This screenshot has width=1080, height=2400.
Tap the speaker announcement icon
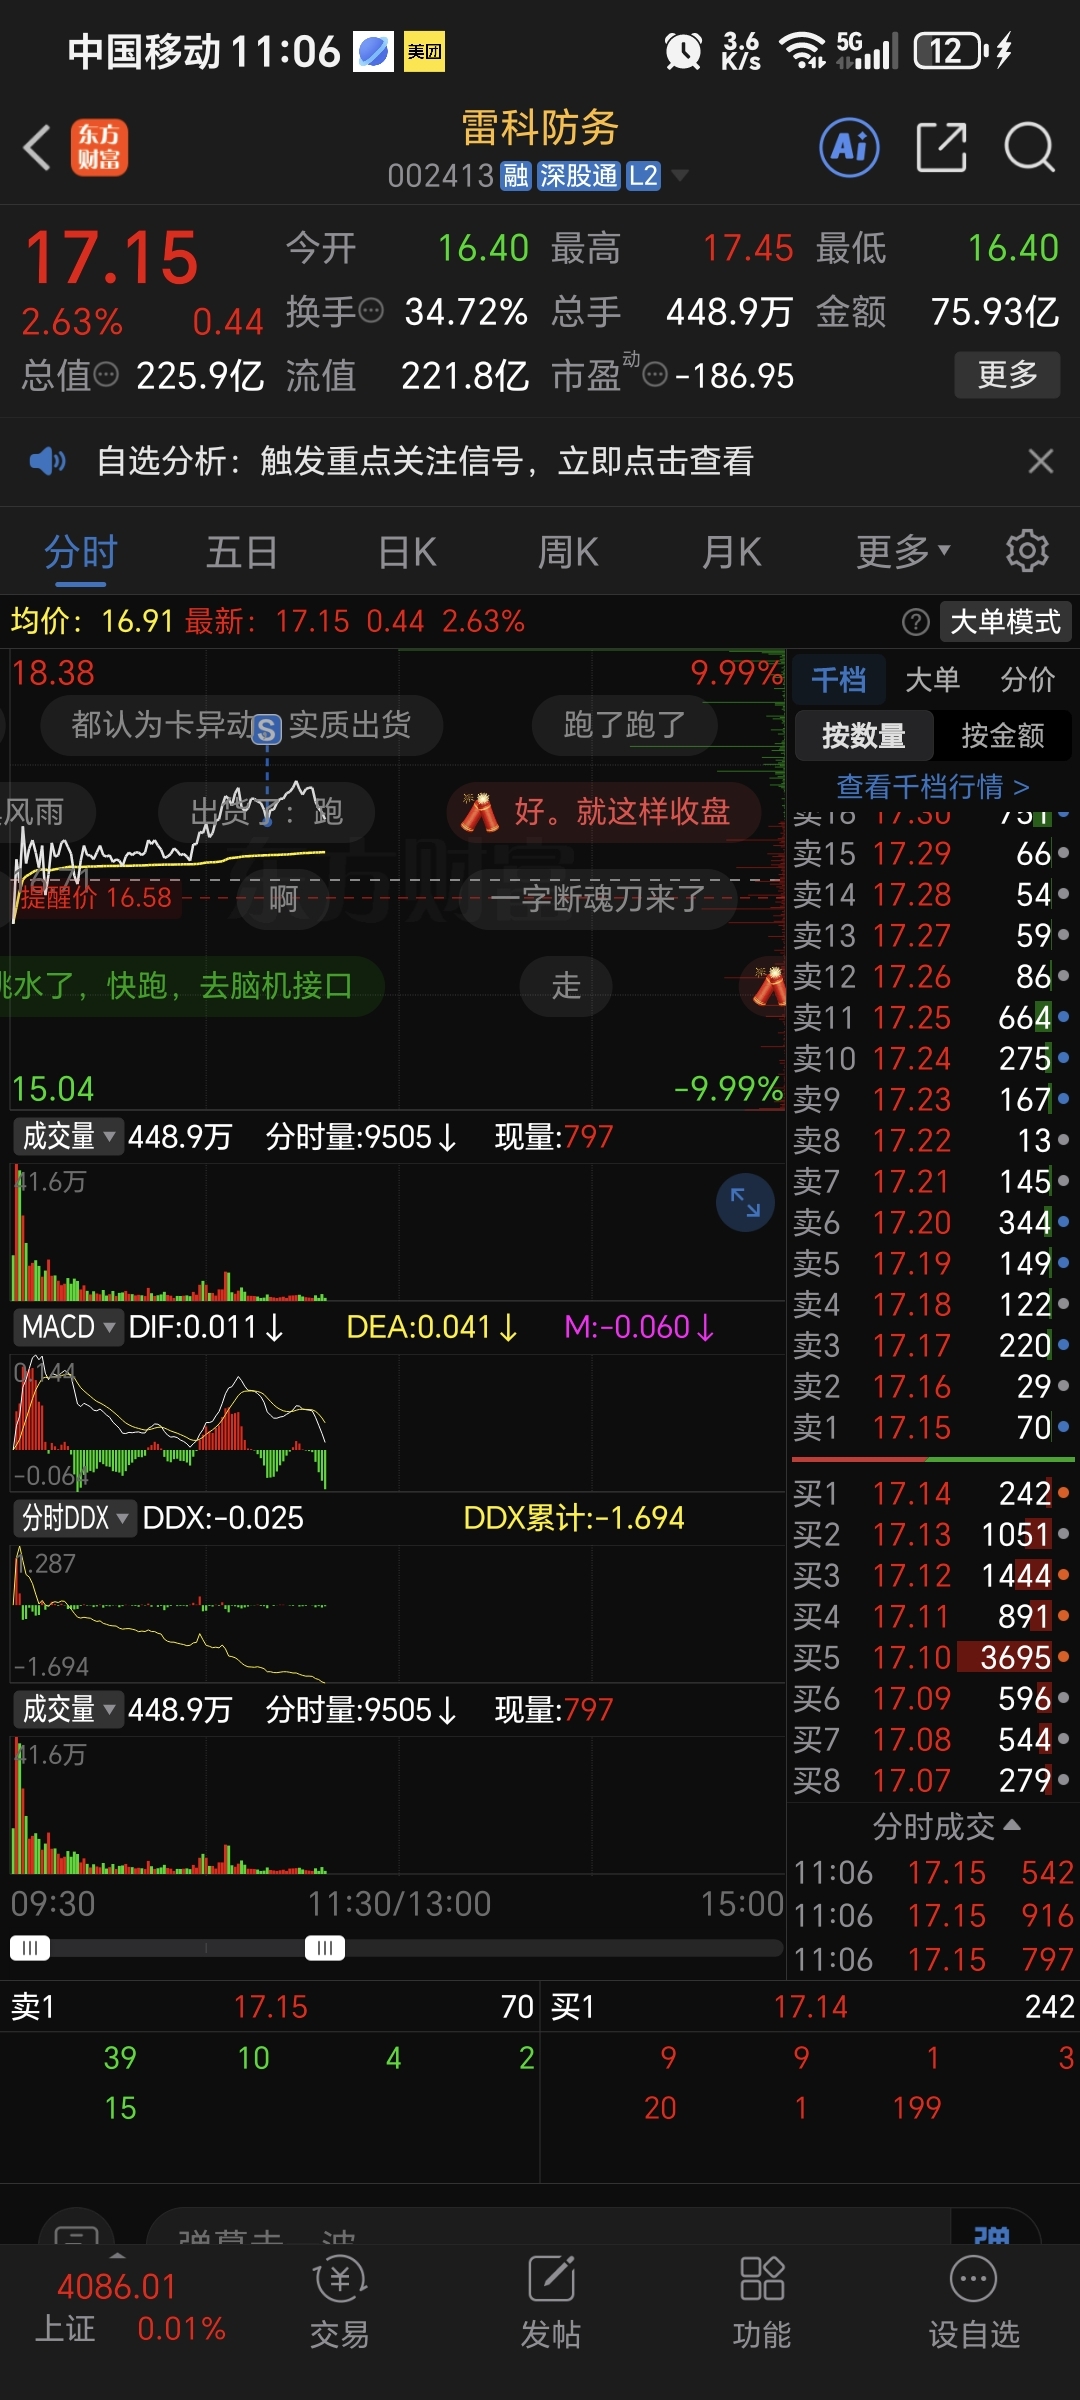(47, 461)
